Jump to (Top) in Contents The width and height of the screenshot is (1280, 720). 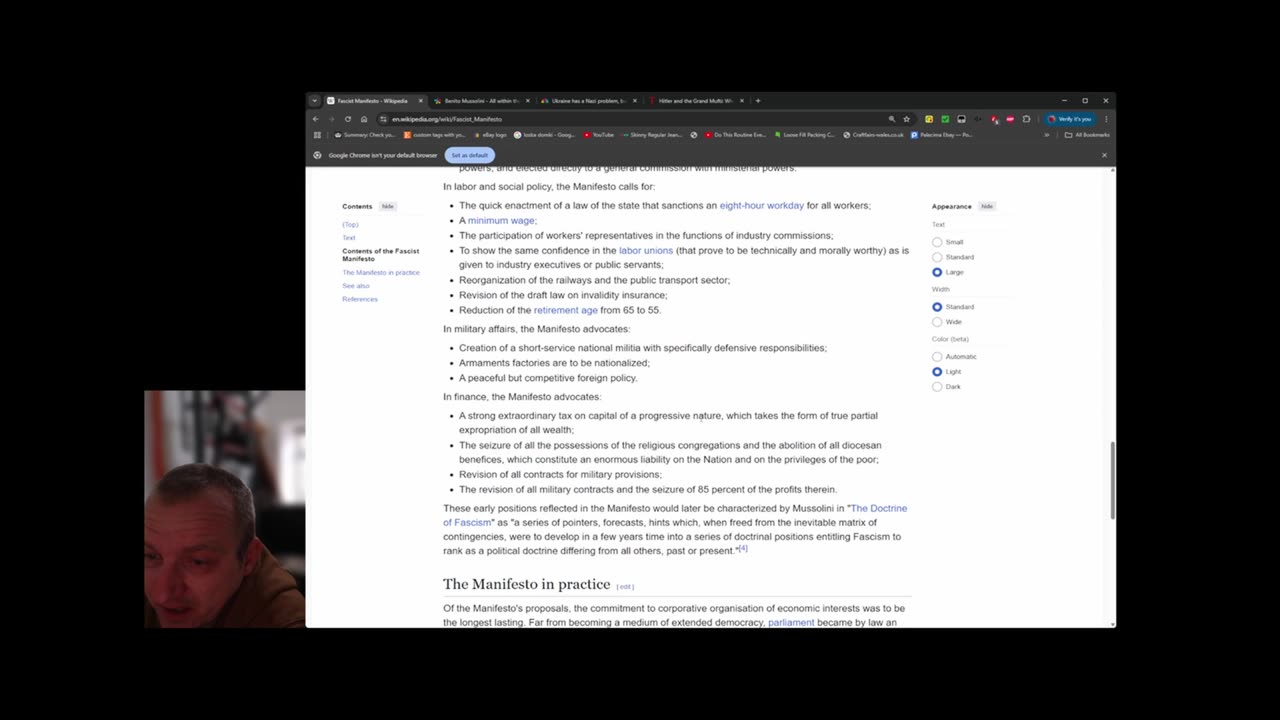coord(350,225)
